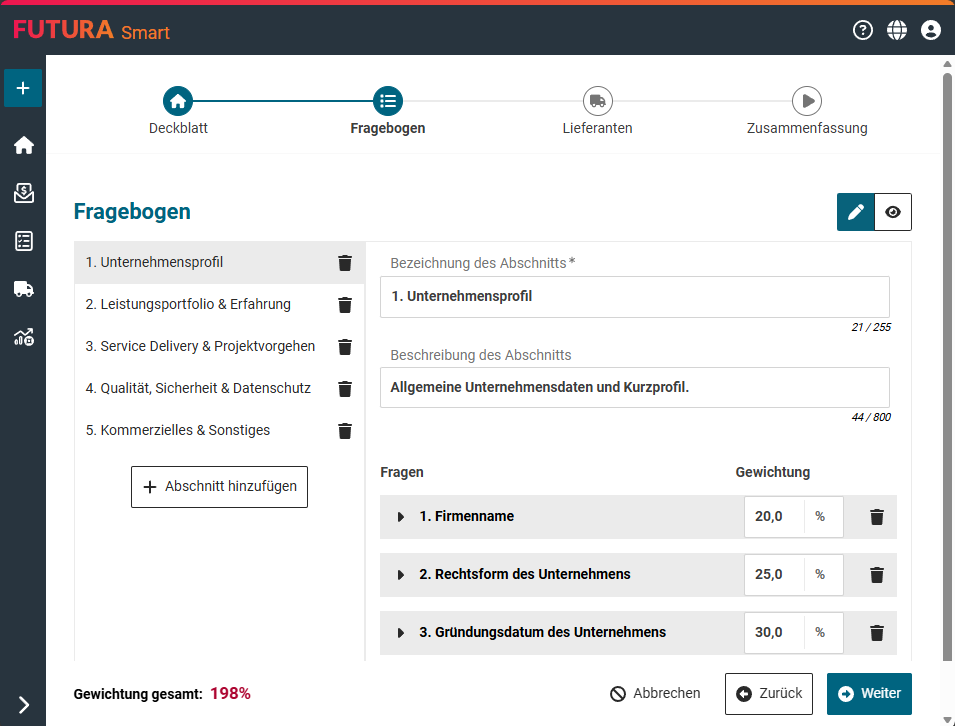The height and width of the screenshot is (726, 955).
Task: Expand question 2. Rechtsform des Unternehmens
Action: click(x=401, y=575)
